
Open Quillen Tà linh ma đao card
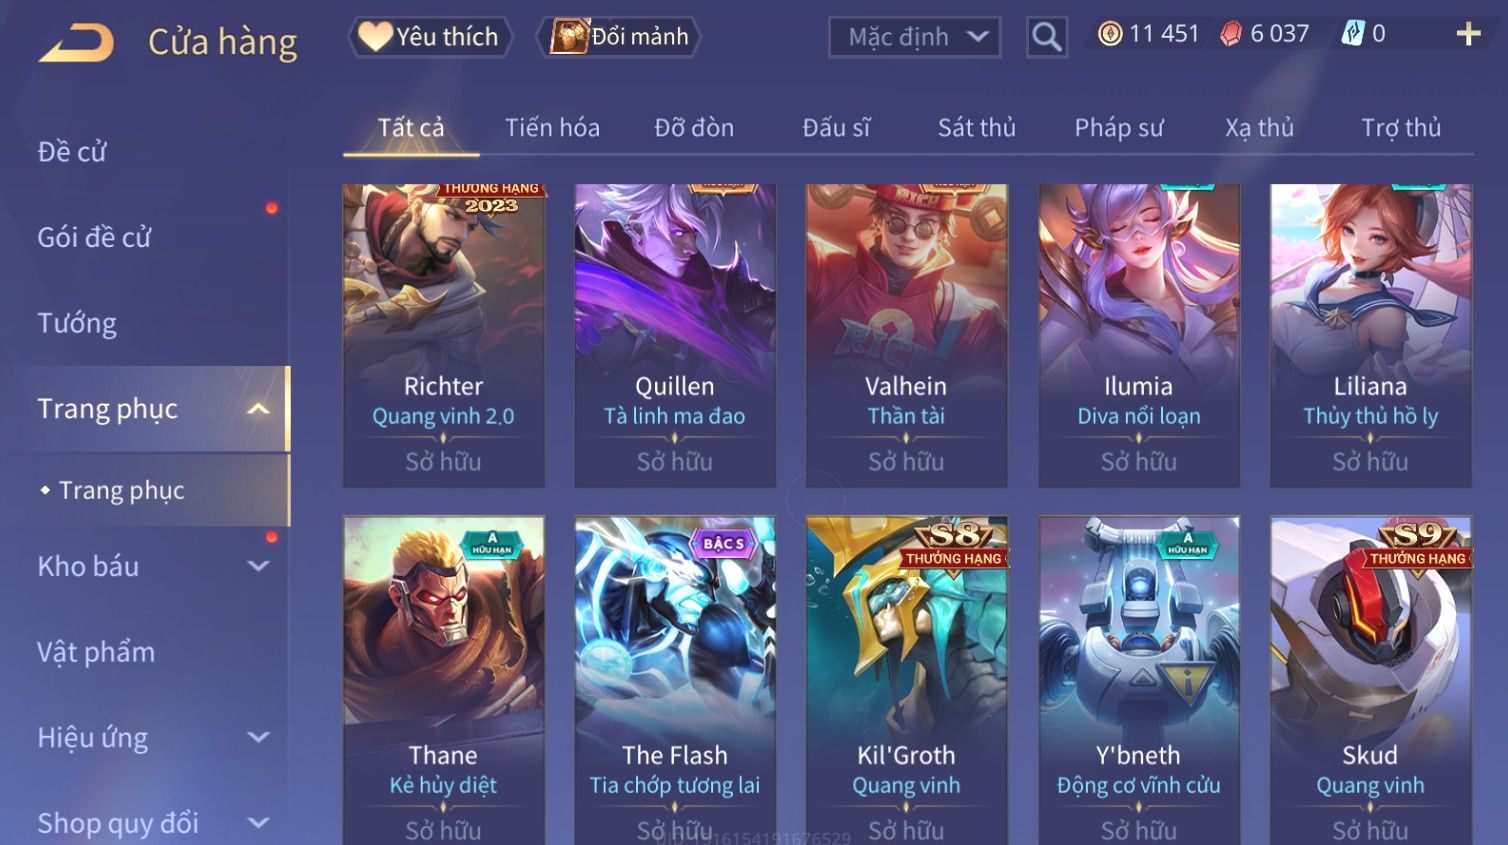675,336
